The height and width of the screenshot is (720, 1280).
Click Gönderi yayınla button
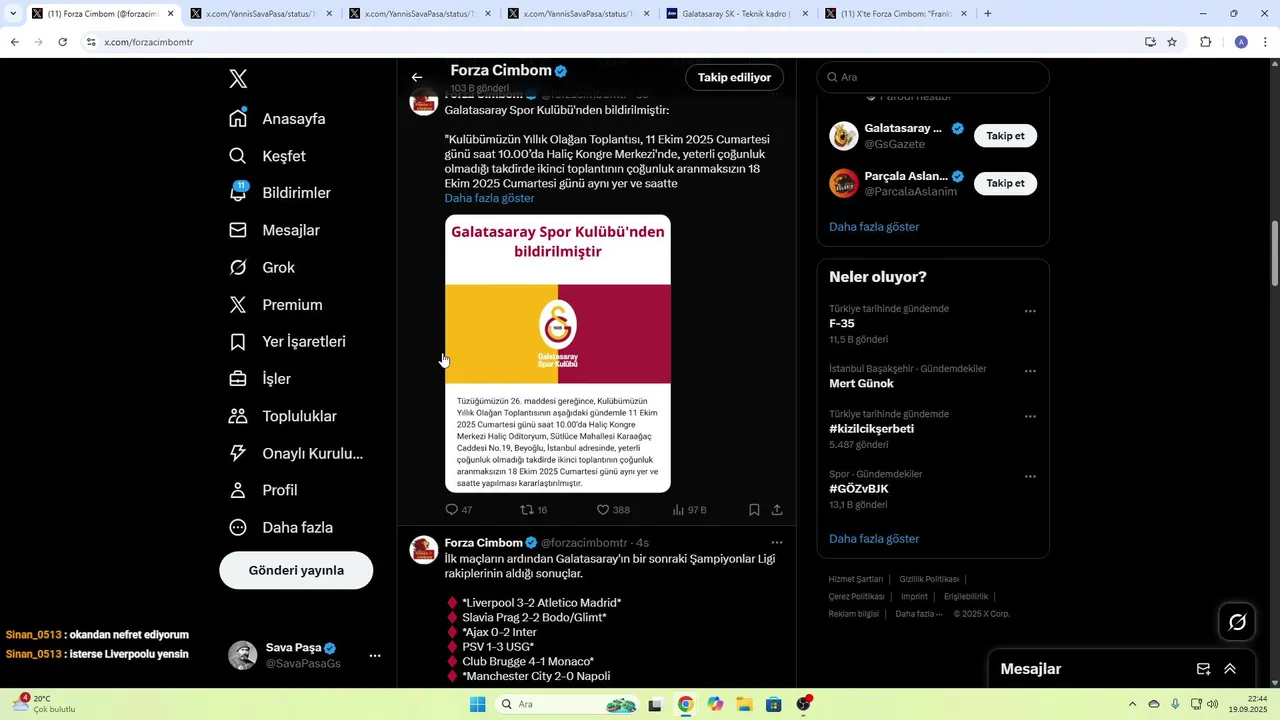click(x=296, y=570)
